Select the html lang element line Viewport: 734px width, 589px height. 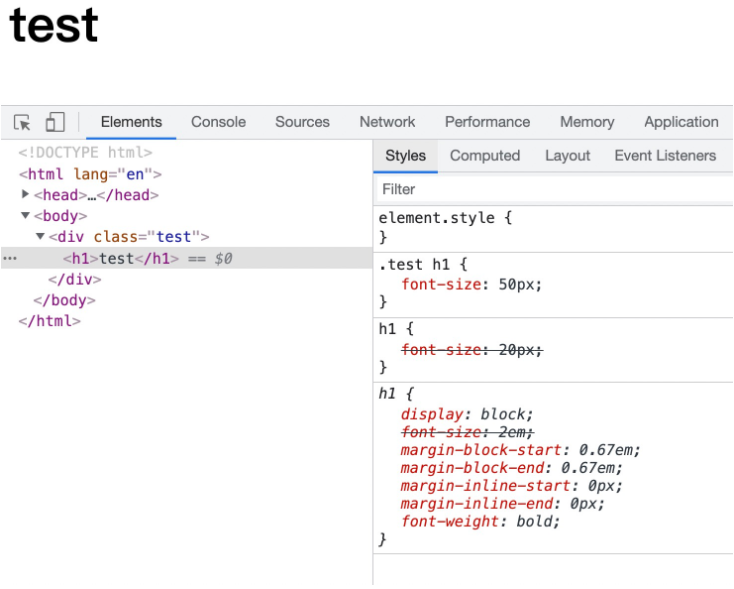click(90, 174)
